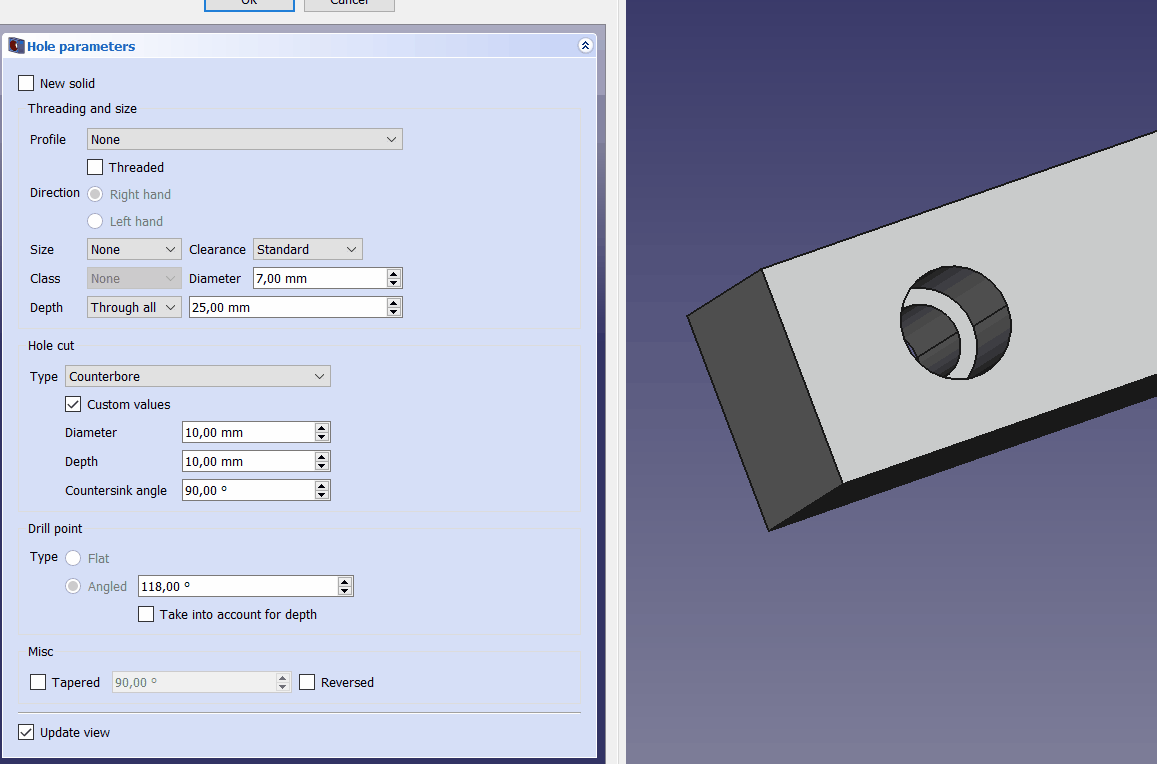Decrease hole Diameter with down arrow
The image size is (1157, 764).
tap(394, 283)
